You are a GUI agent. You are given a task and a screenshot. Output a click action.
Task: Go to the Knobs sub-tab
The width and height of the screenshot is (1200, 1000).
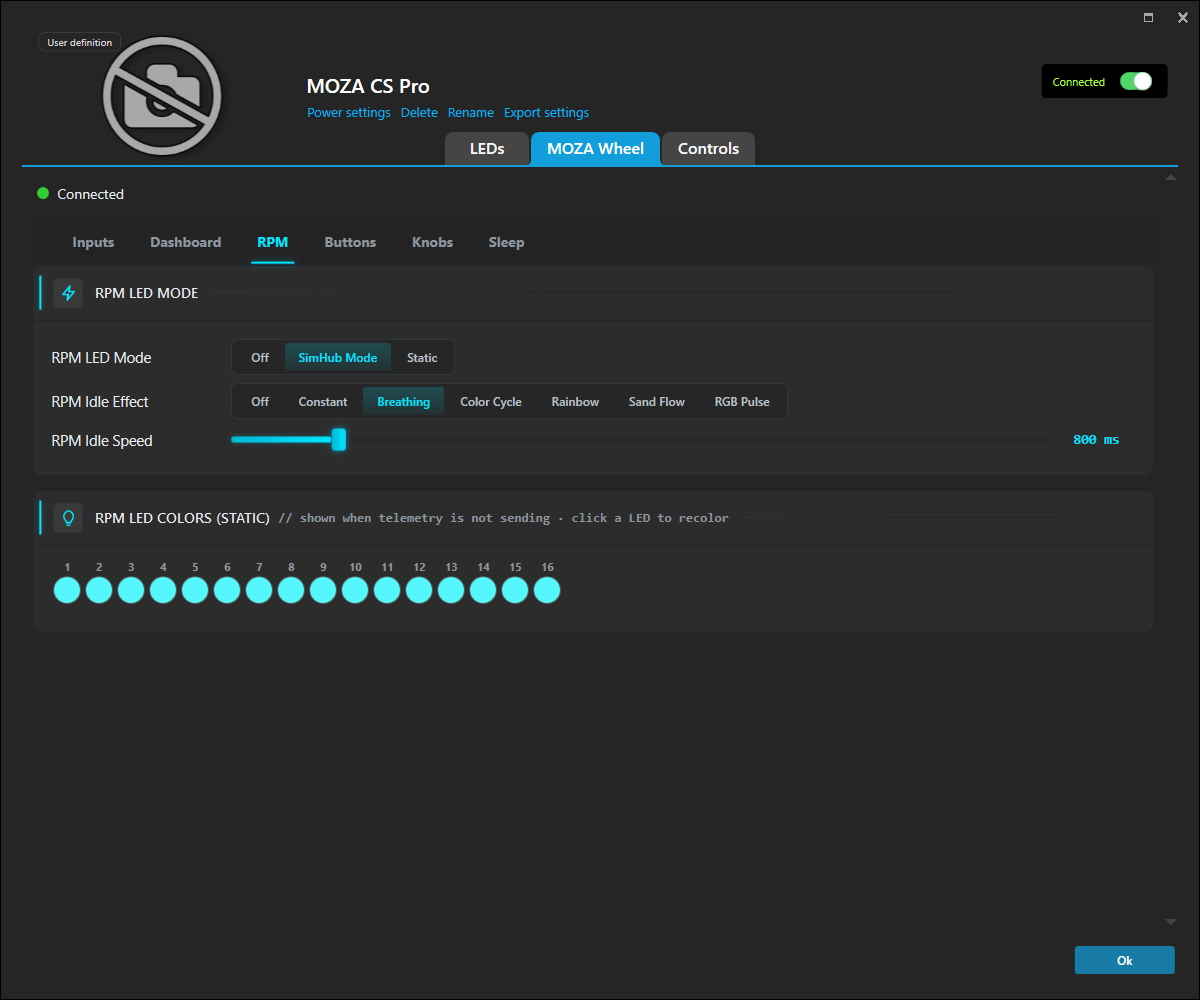click(432, 243)
